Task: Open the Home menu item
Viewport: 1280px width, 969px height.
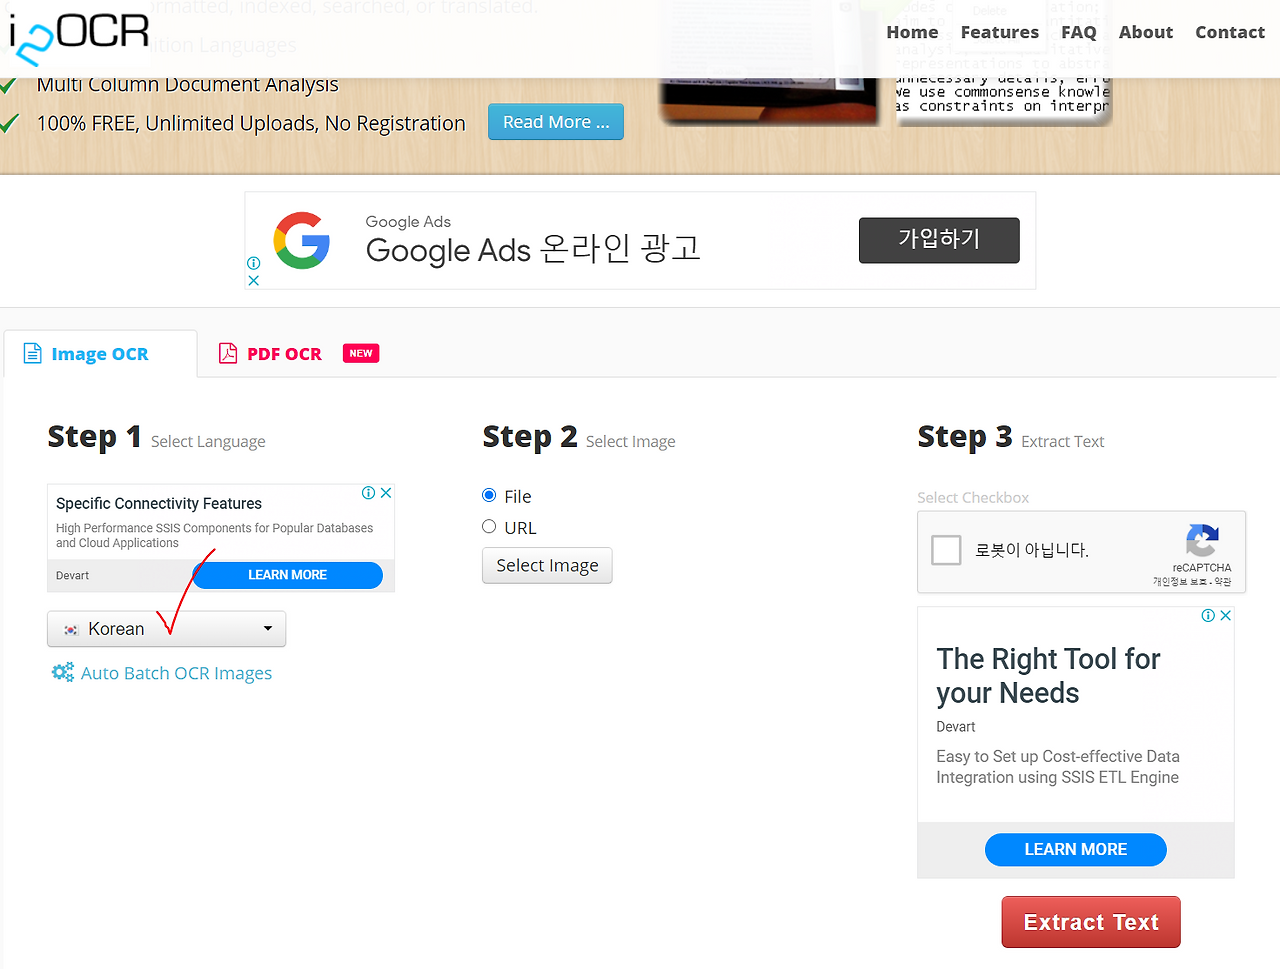Action: pyautogui.click(x=912, y=32)
